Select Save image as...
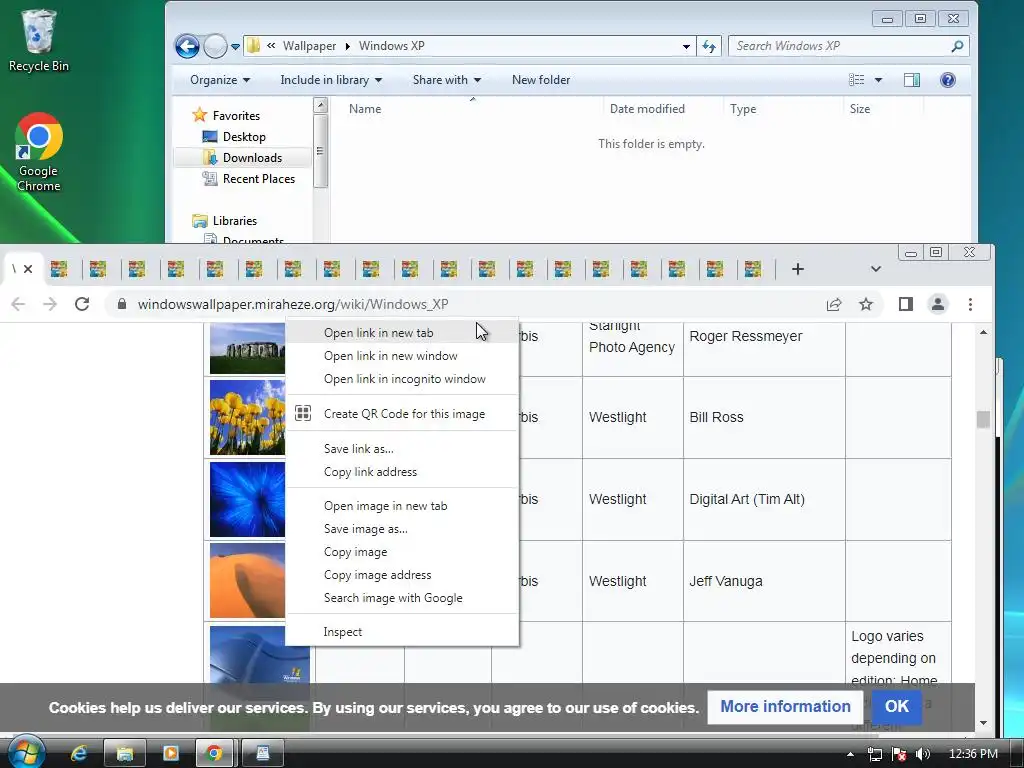The image size is (1024, 768). (x=402, y=529)
